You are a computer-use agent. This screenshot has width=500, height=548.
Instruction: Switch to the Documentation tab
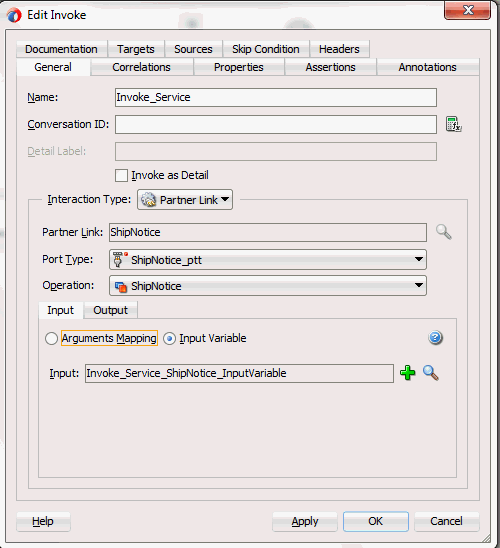(x=61, y=49)
